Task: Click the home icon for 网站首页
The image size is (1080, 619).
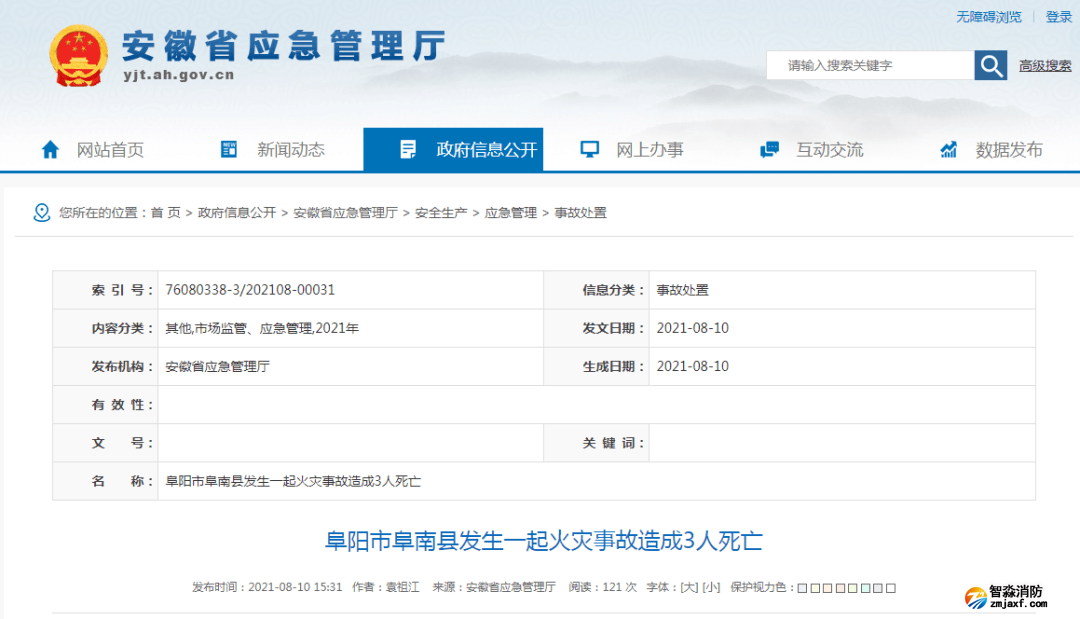Action: pos(50,150)
